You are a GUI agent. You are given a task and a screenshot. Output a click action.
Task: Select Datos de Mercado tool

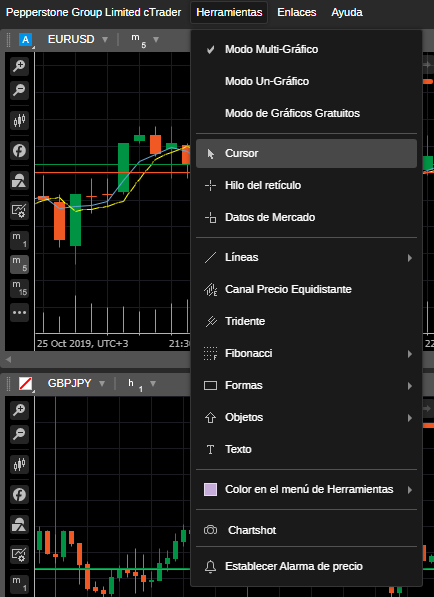point(306,217)
